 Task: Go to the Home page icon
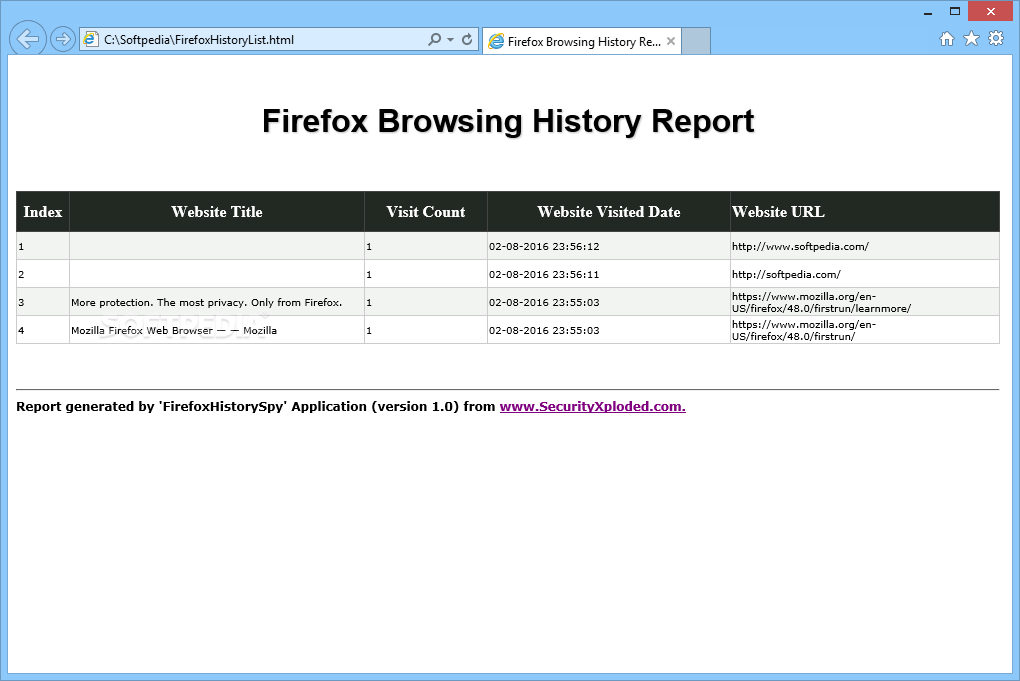tap(947, 39)
